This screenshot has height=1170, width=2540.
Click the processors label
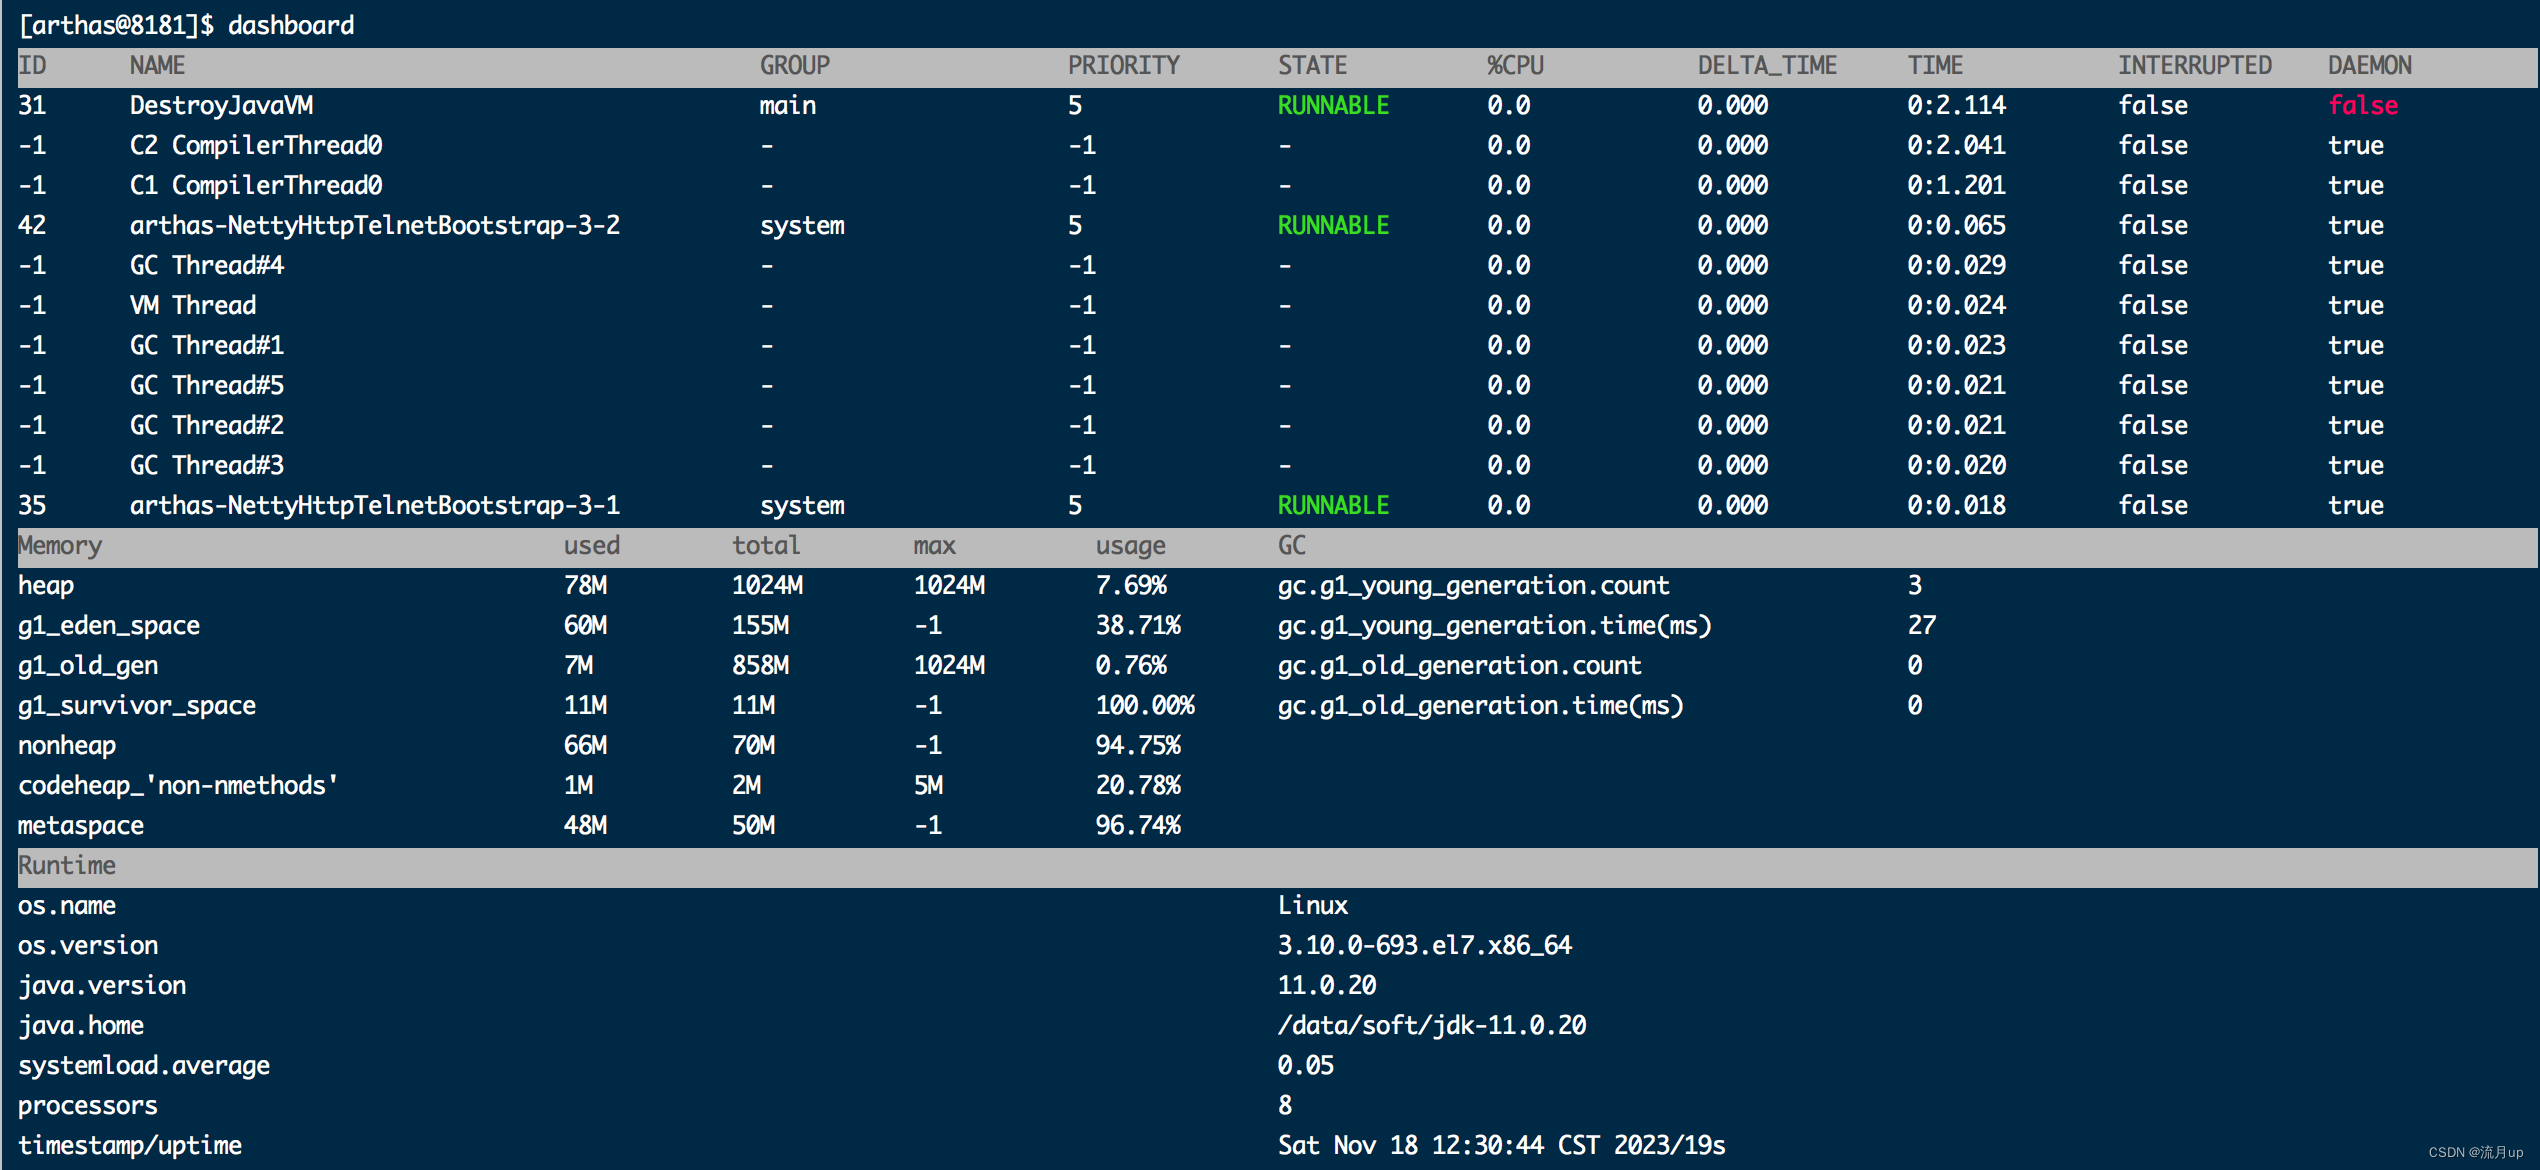tap(88, 1106)
